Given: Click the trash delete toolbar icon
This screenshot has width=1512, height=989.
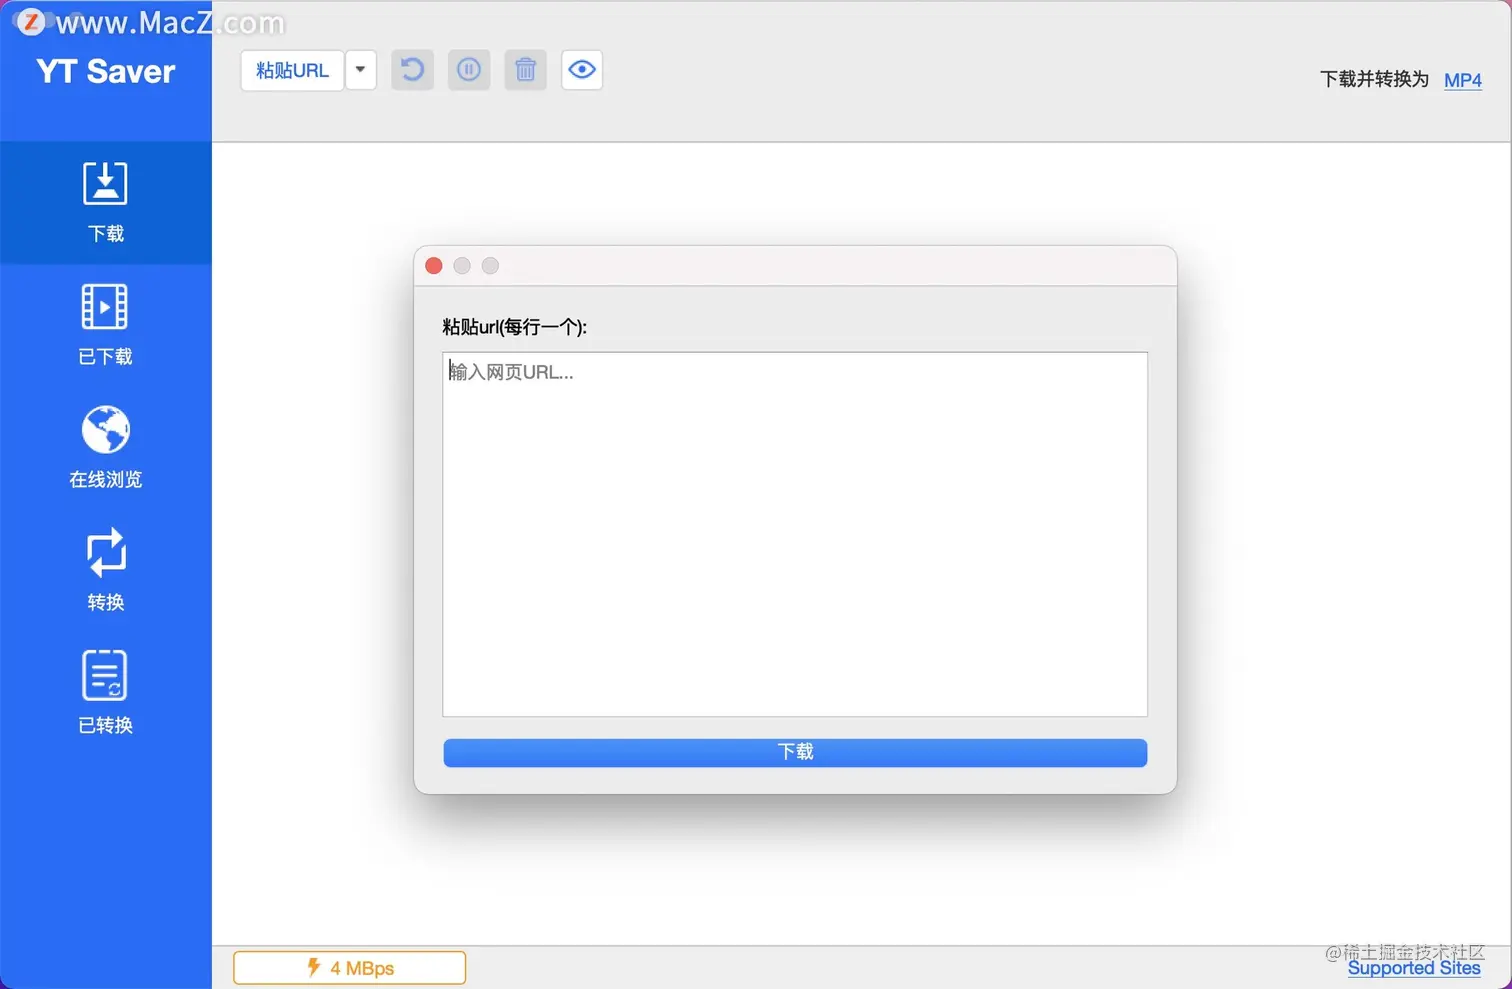Looking at the screenshot, I should (x=526, y=70).
